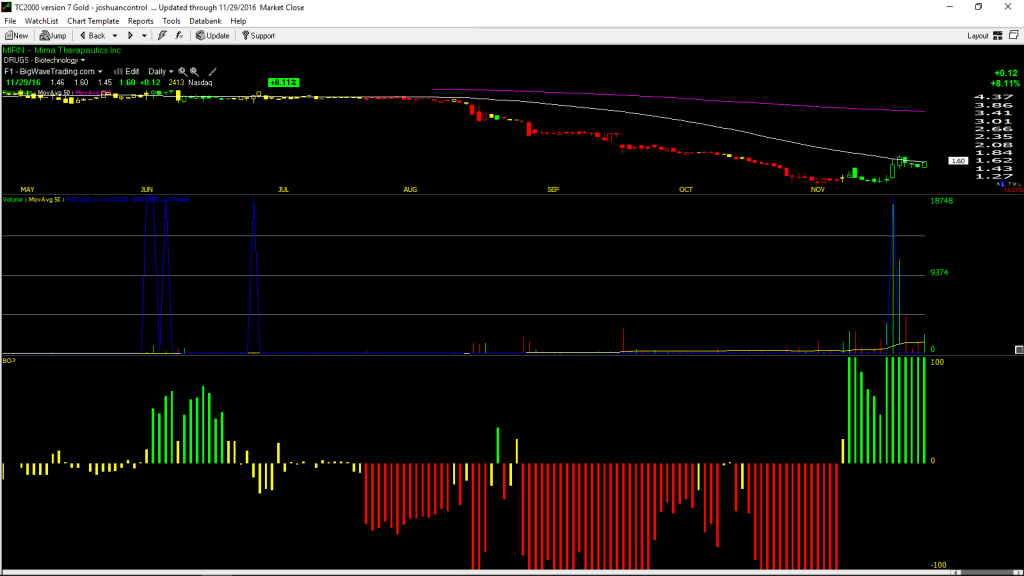Open the Tools menu
This screenshot has height=576, width=1024.
click(x=171, y=21)
